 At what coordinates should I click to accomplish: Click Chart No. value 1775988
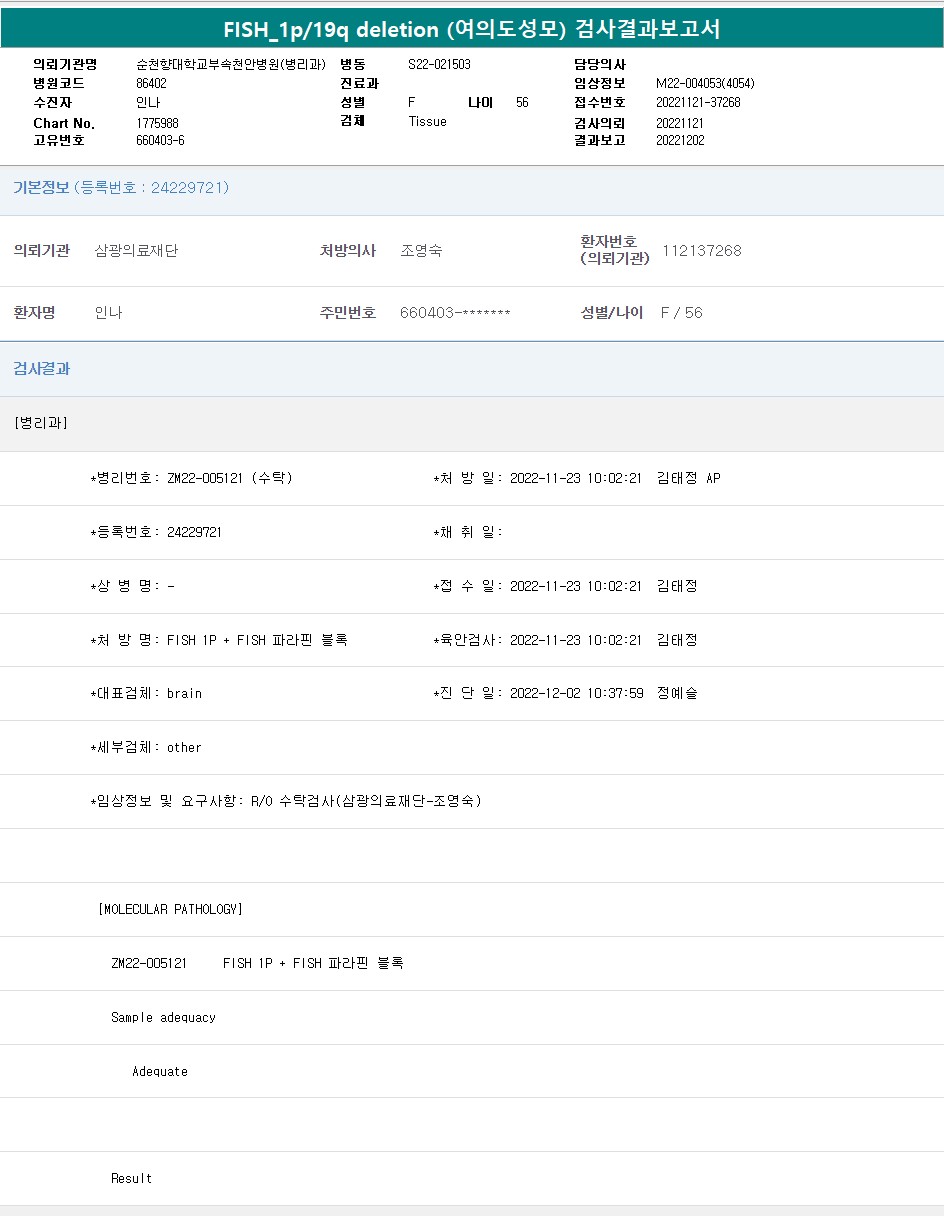pos(157,123)
